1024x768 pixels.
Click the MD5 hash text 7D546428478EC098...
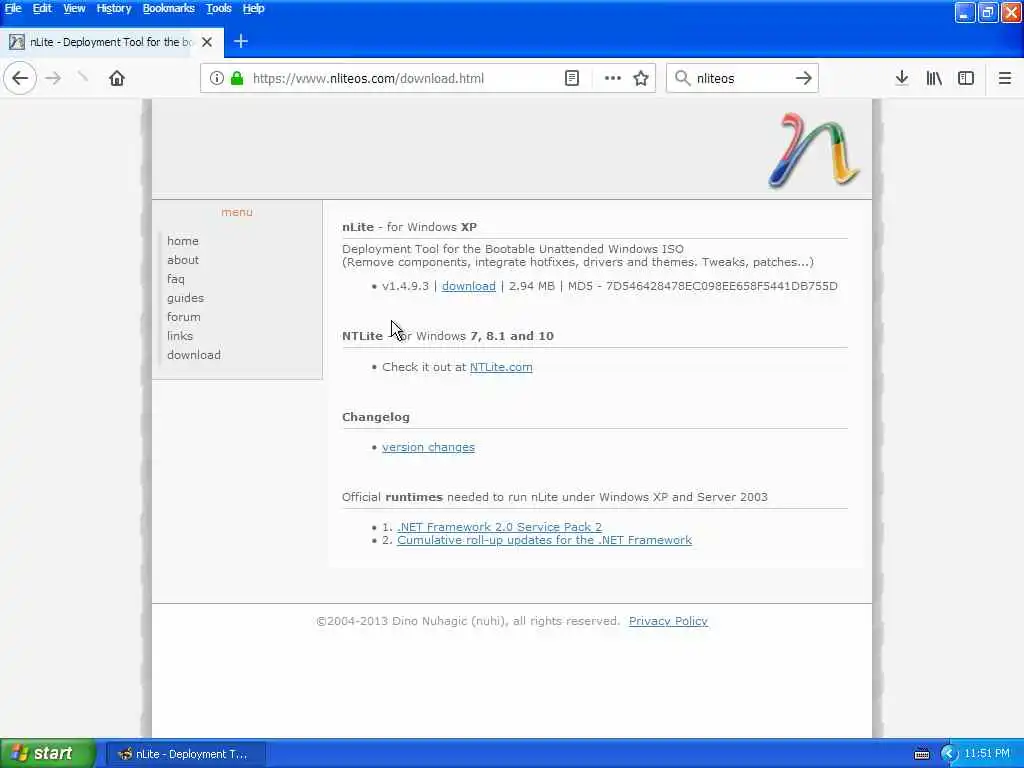(x=722, y=286)
